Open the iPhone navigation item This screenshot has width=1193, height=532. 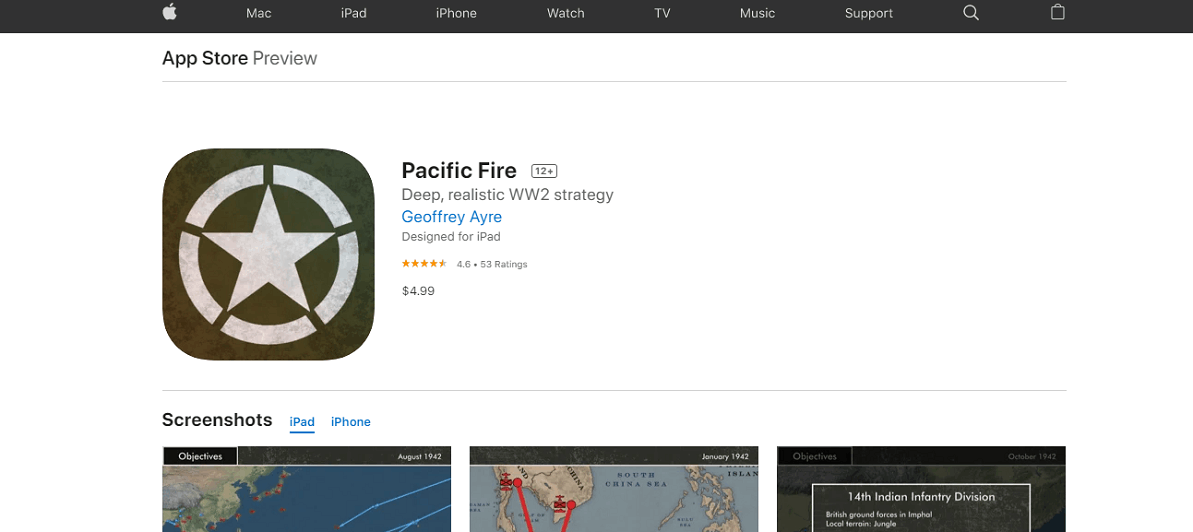click(x=457, y=13)
